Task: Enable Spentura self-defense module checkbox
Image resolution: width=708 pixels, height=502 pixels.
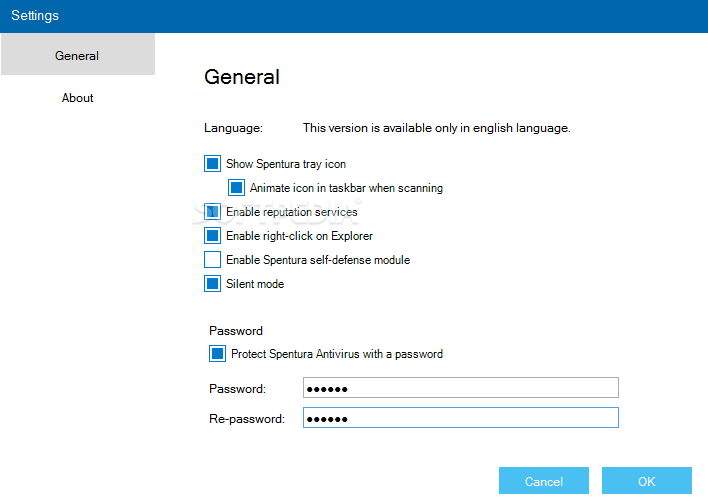Action: point(212,260)
